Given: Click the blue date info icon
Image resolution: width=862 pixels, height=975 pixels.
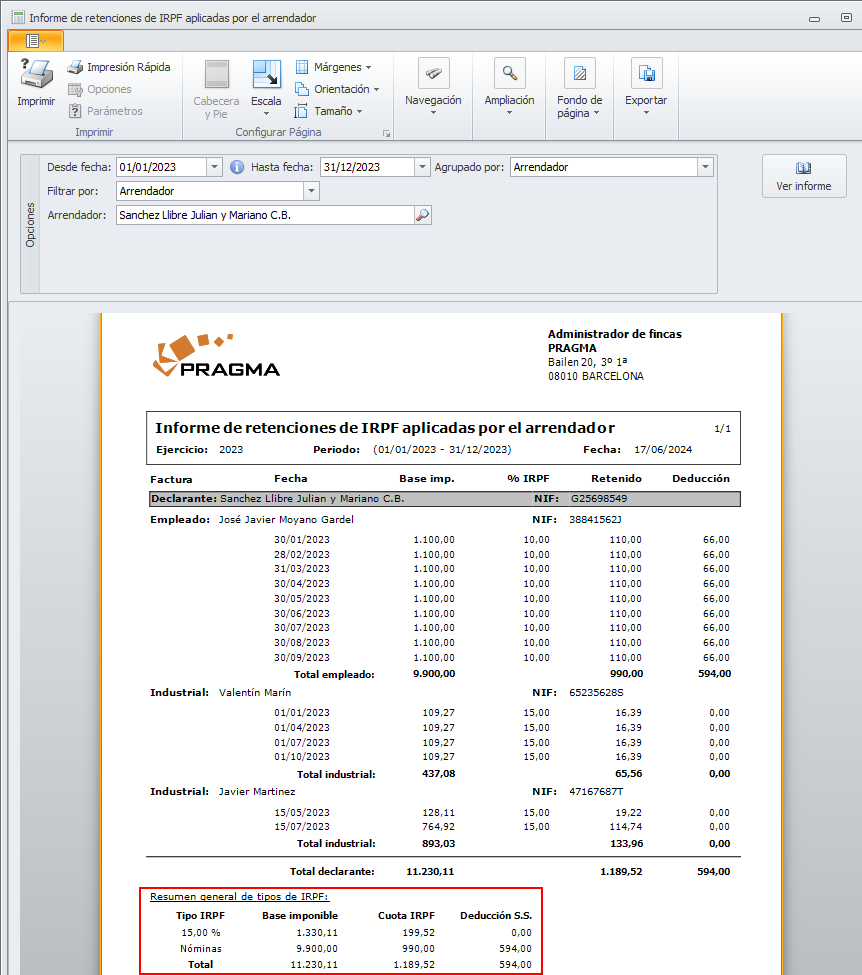Looking at the screenshot, I should pos(236,167).
